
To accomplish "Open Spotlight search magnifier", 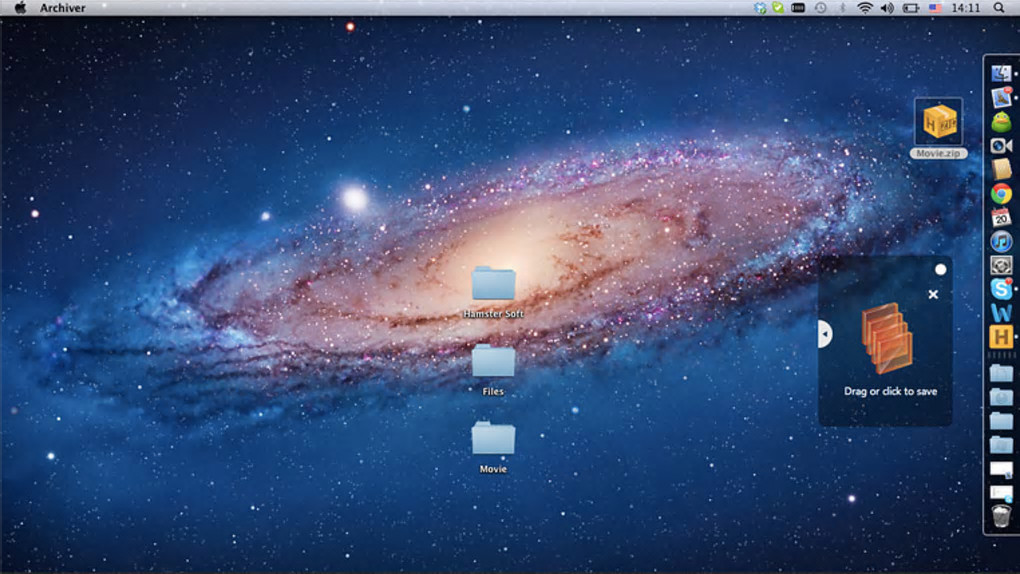I will pyautogui.click(x=999, y=8).
